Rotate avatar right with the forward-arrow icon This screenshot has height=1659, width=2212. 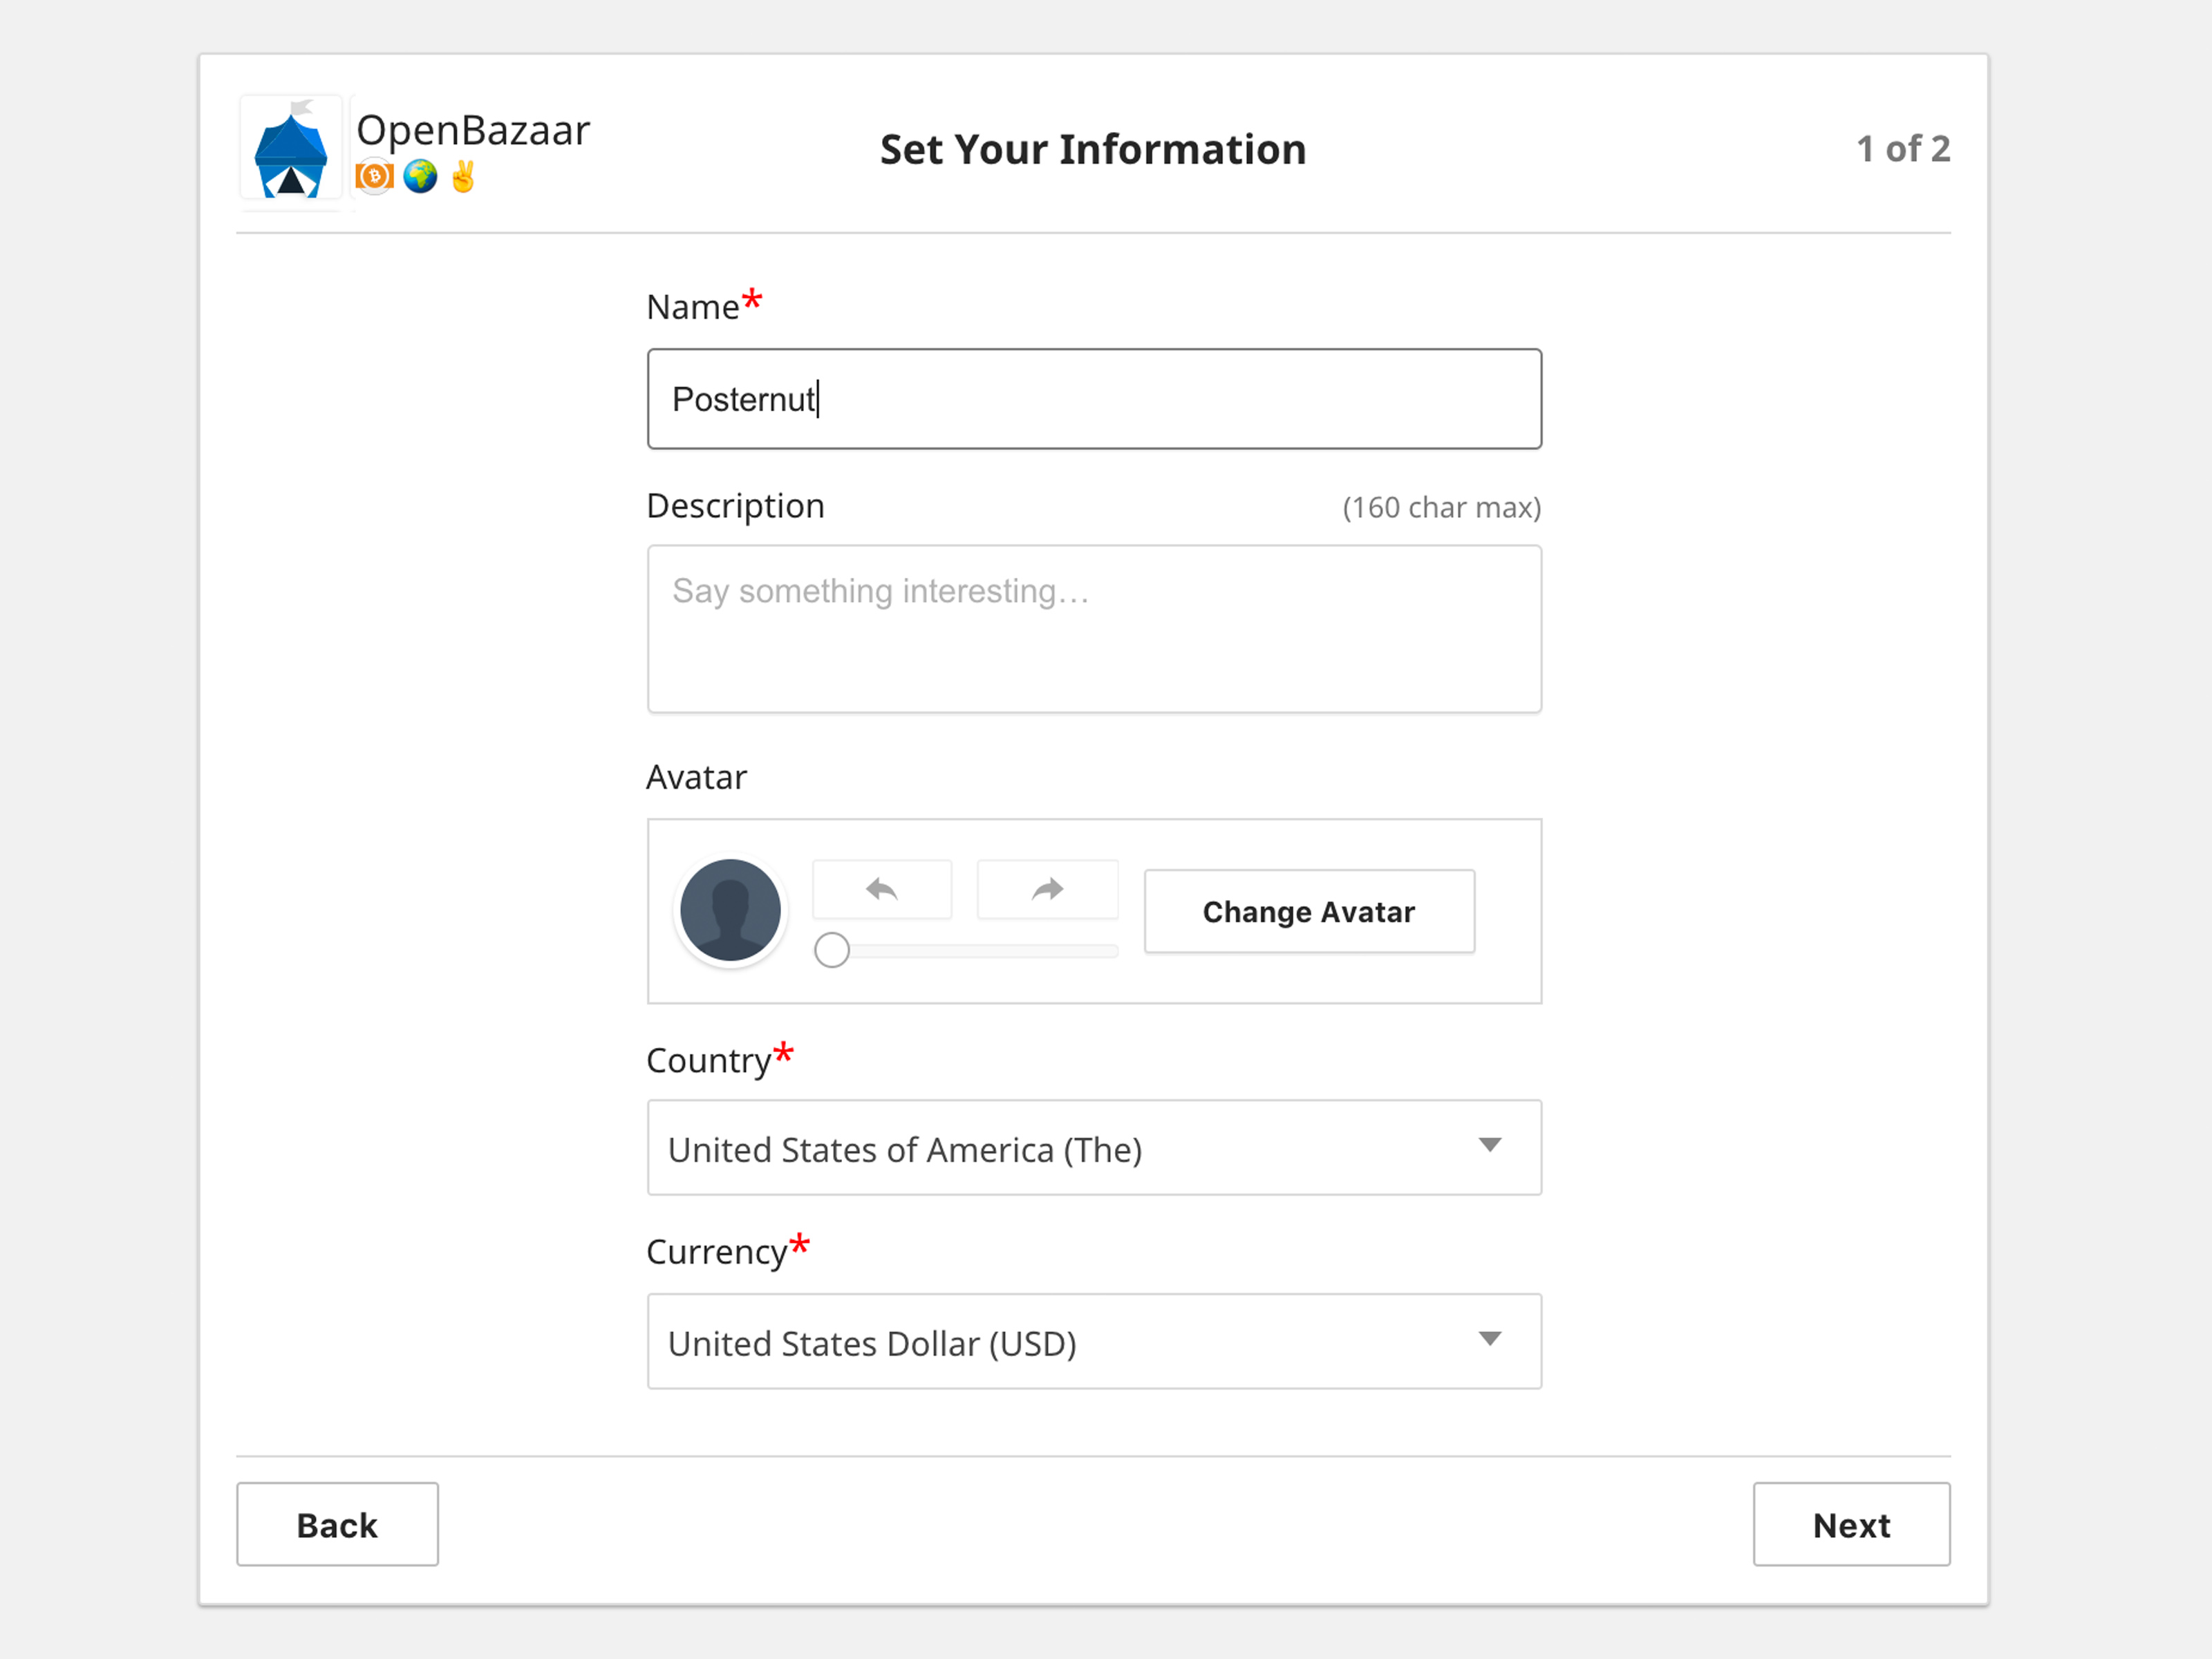[x=1047, y=889]
